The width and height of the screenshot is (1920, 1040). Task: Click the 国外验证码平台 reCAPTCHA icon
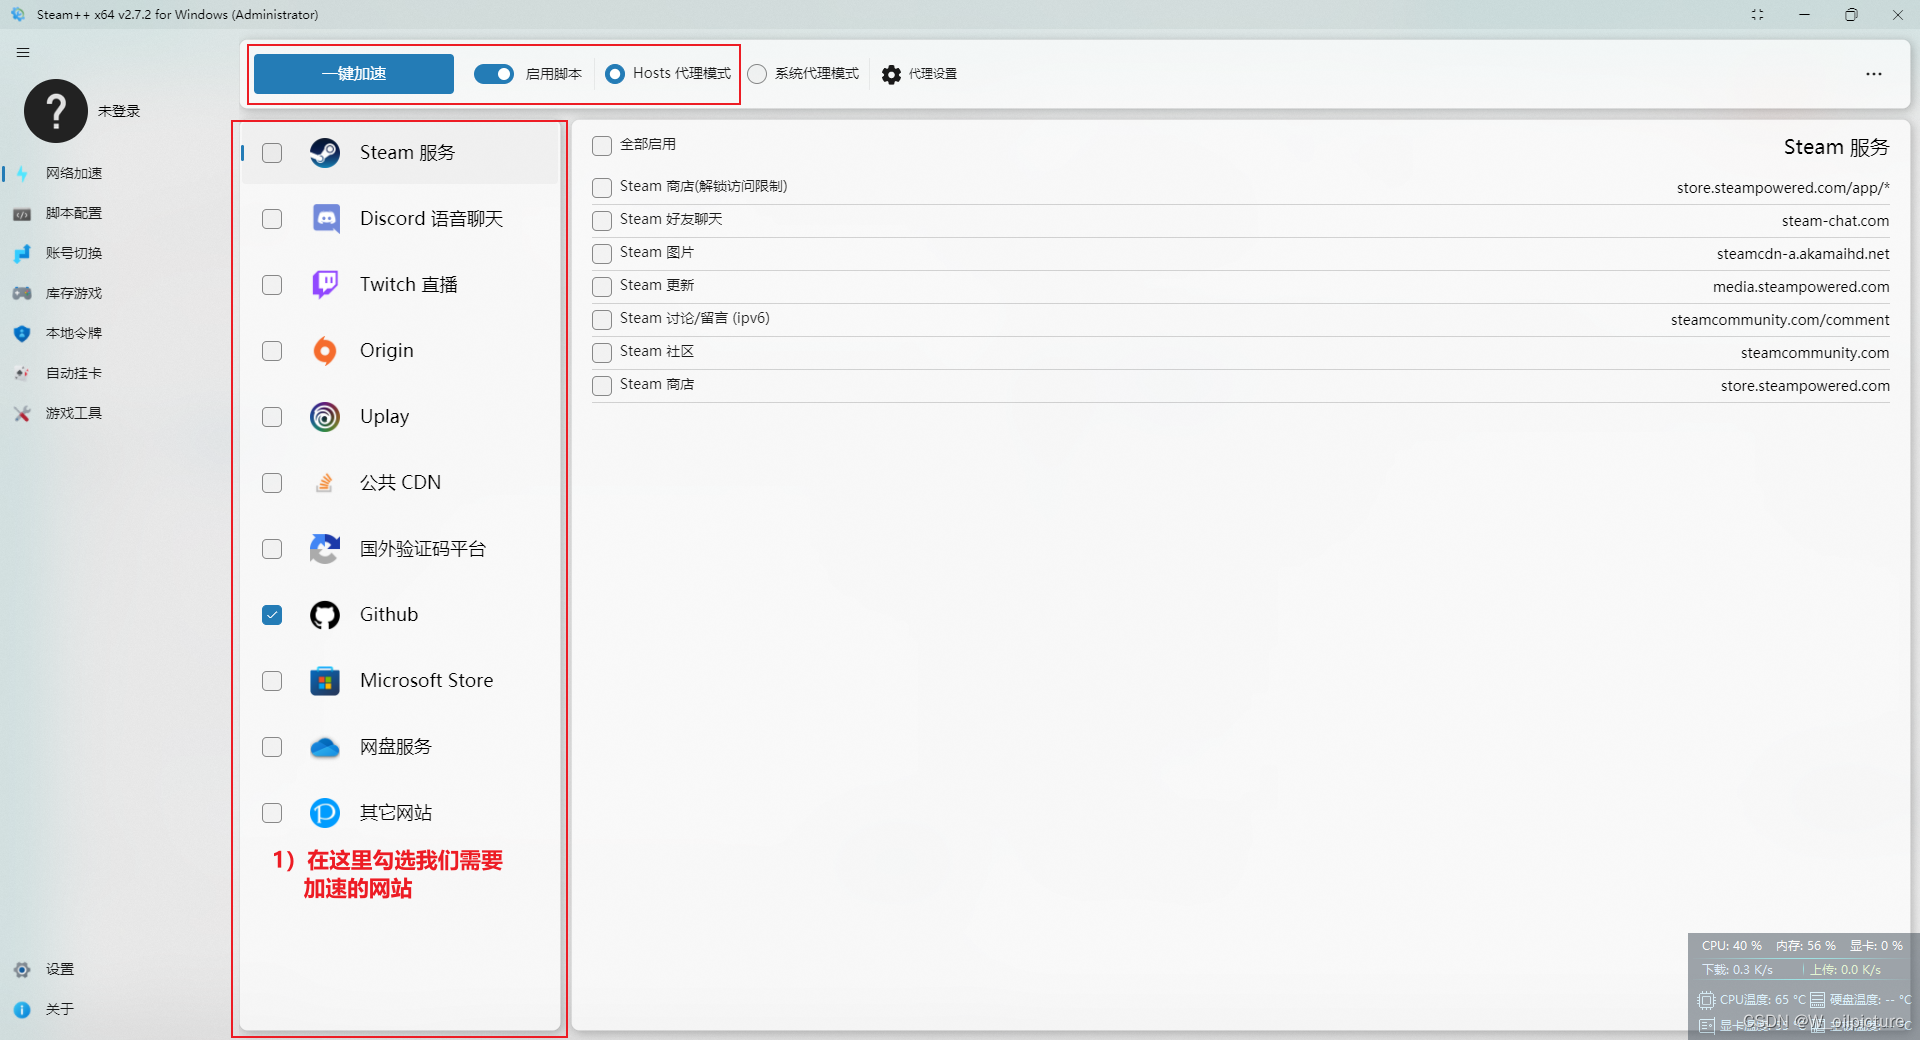(325, 549)
